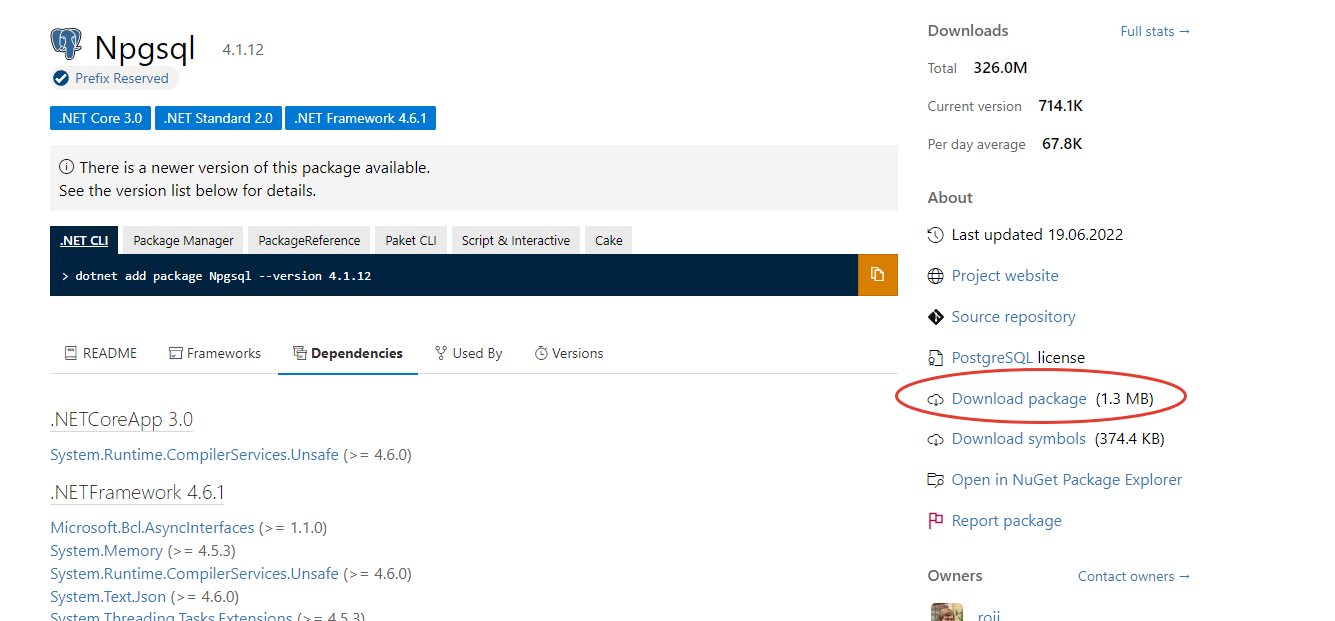Click the Prefix Reserved label
1335x621 pixels.
[122, 78]
